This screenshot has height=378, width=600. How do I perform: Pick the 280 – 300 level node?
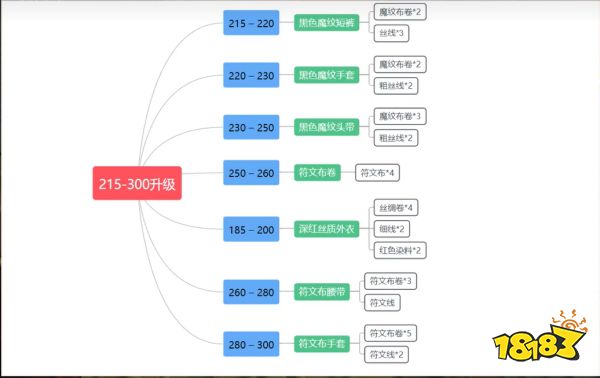point(251,344)
